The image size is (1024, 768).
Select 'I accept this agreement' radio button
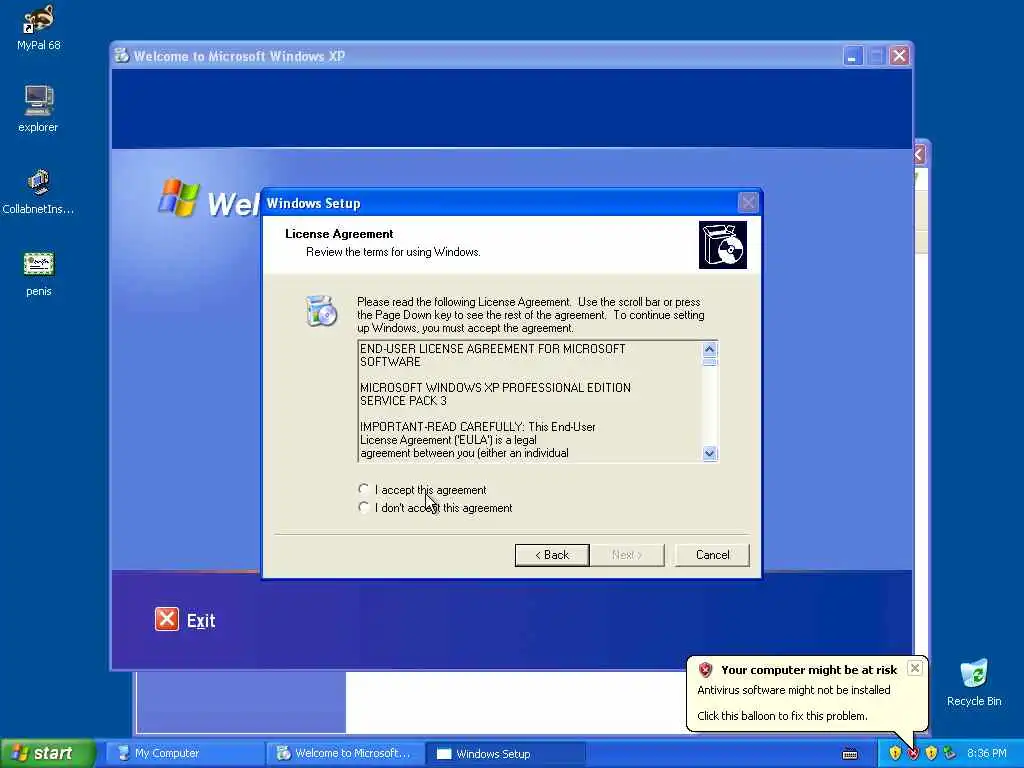pos(364,489)
